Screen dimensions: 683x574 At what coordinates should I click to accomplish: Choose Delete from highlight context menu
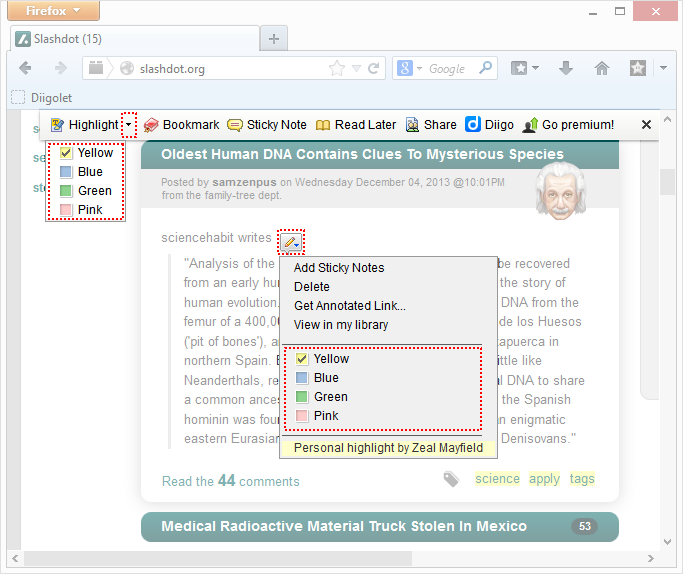click(312, 287)
